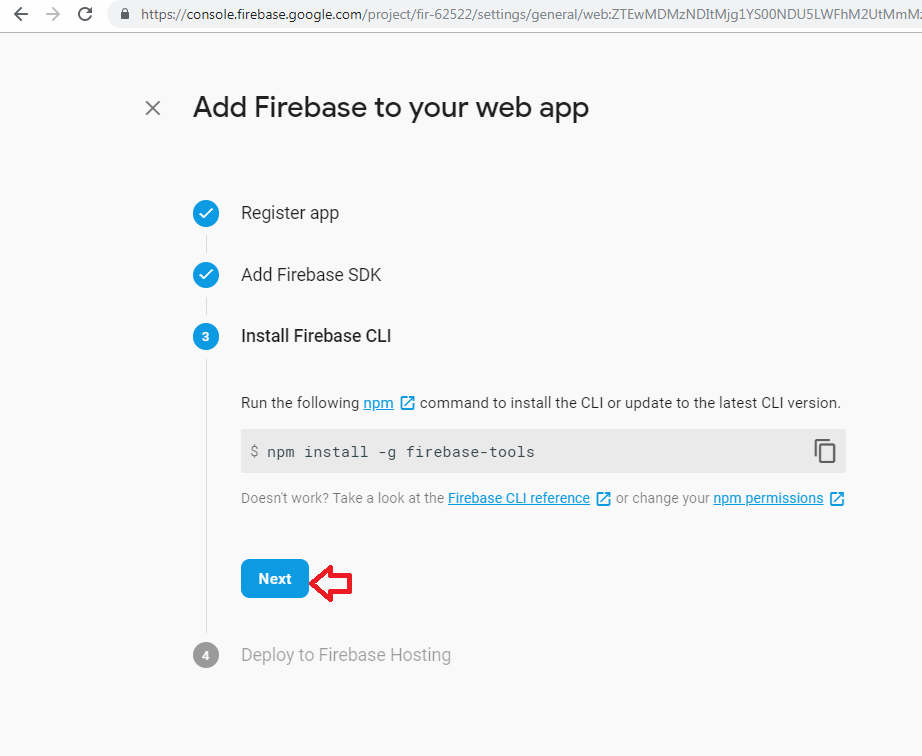
Task: Open the npm link
Action: tap(376, 403)
